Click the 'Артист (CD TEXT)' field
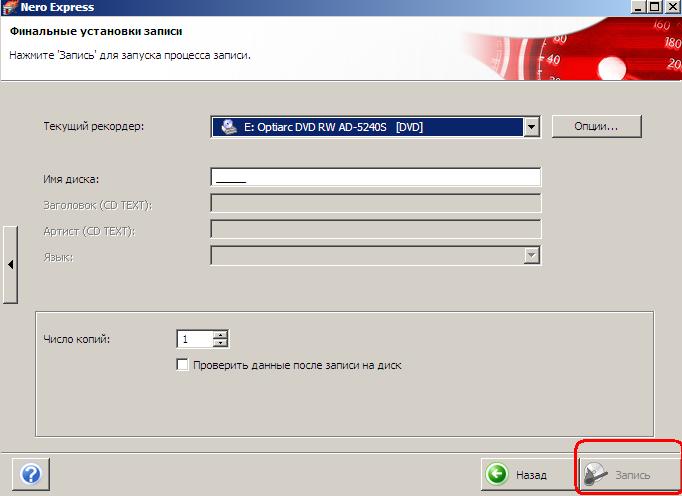The width and height of the screenshot is (682, 496). click(375, 230)
